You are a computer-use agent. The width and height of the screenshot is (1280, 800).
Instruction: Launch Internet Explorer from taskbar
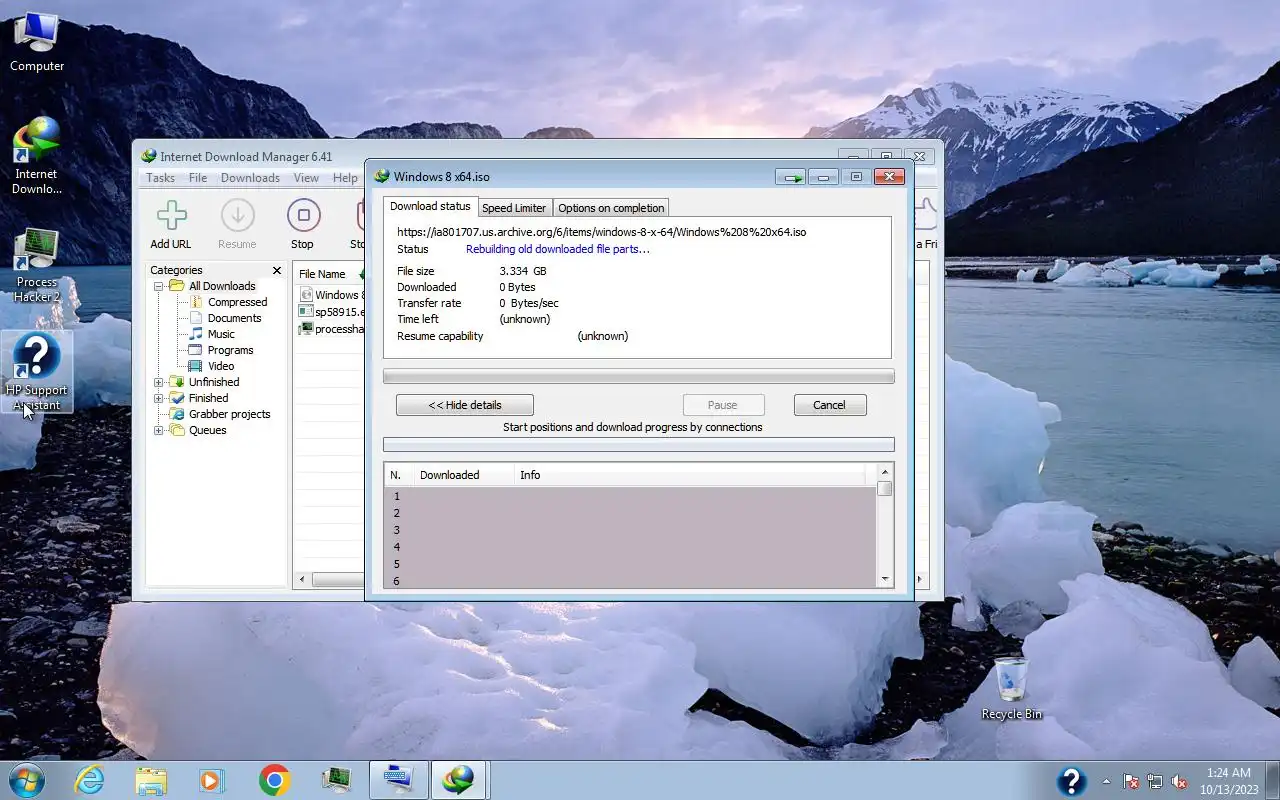pyautogui.click(x=89, y=780)
